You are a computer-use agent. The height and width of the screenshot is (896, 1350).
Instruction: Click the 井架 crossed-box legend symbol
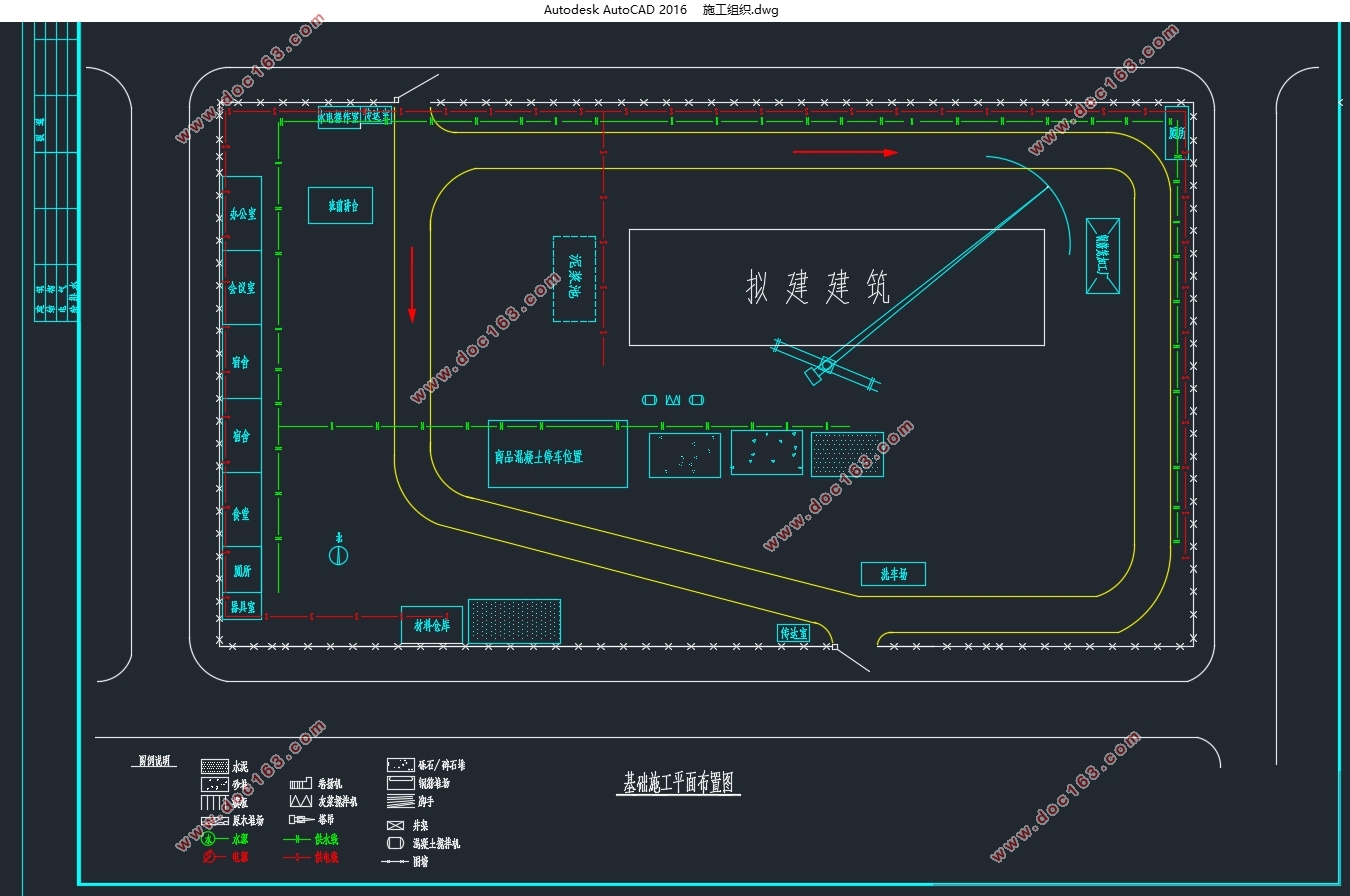tap(395, 826)
